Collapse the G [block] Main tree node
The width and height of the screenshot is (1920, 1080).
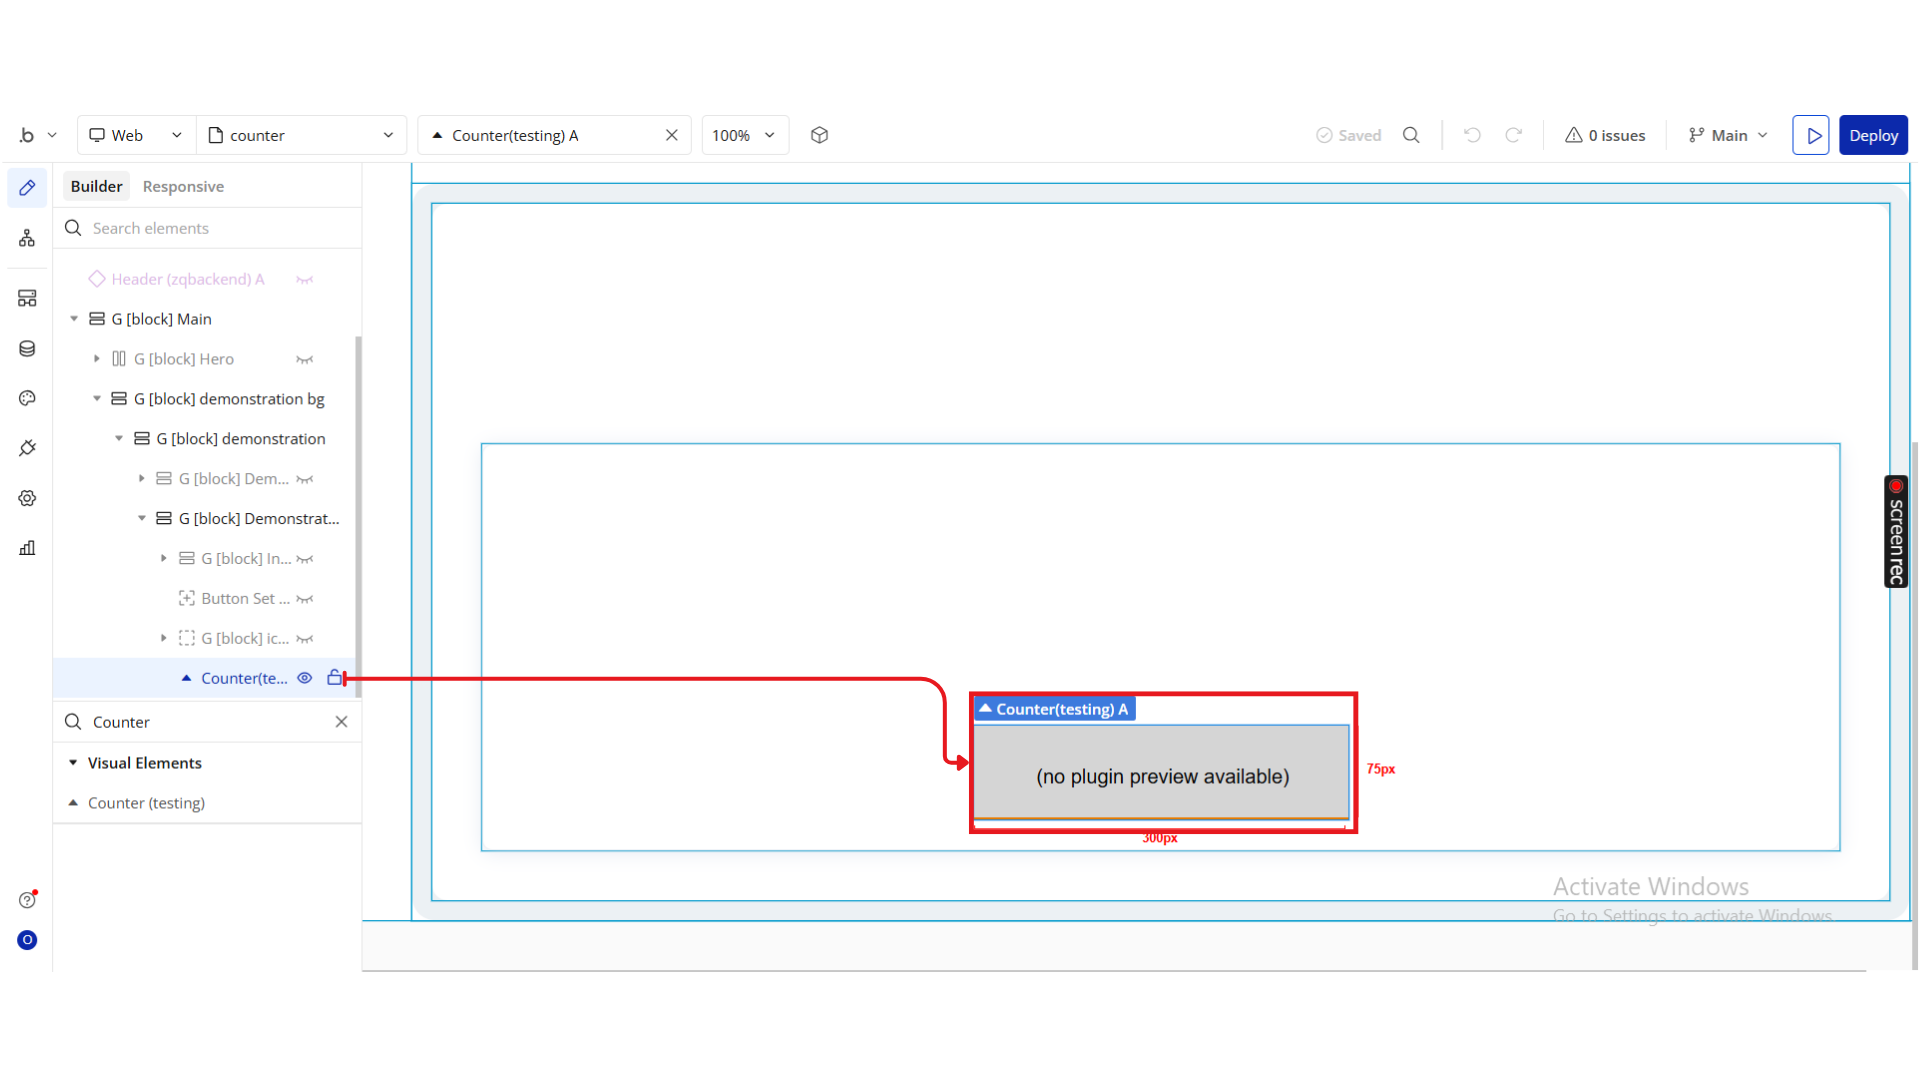pyautogui.click(x=74, y=319)
